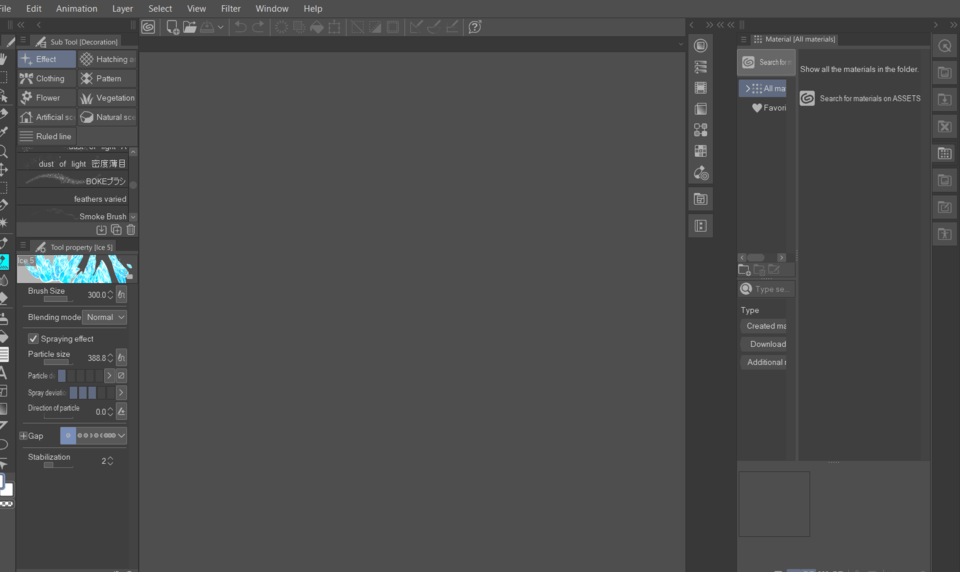The height and width of the screenshot is (572, 960).
Task: Choose the Natural scene sub tool group
Action: pyautogui.click(x=107, y=117)
